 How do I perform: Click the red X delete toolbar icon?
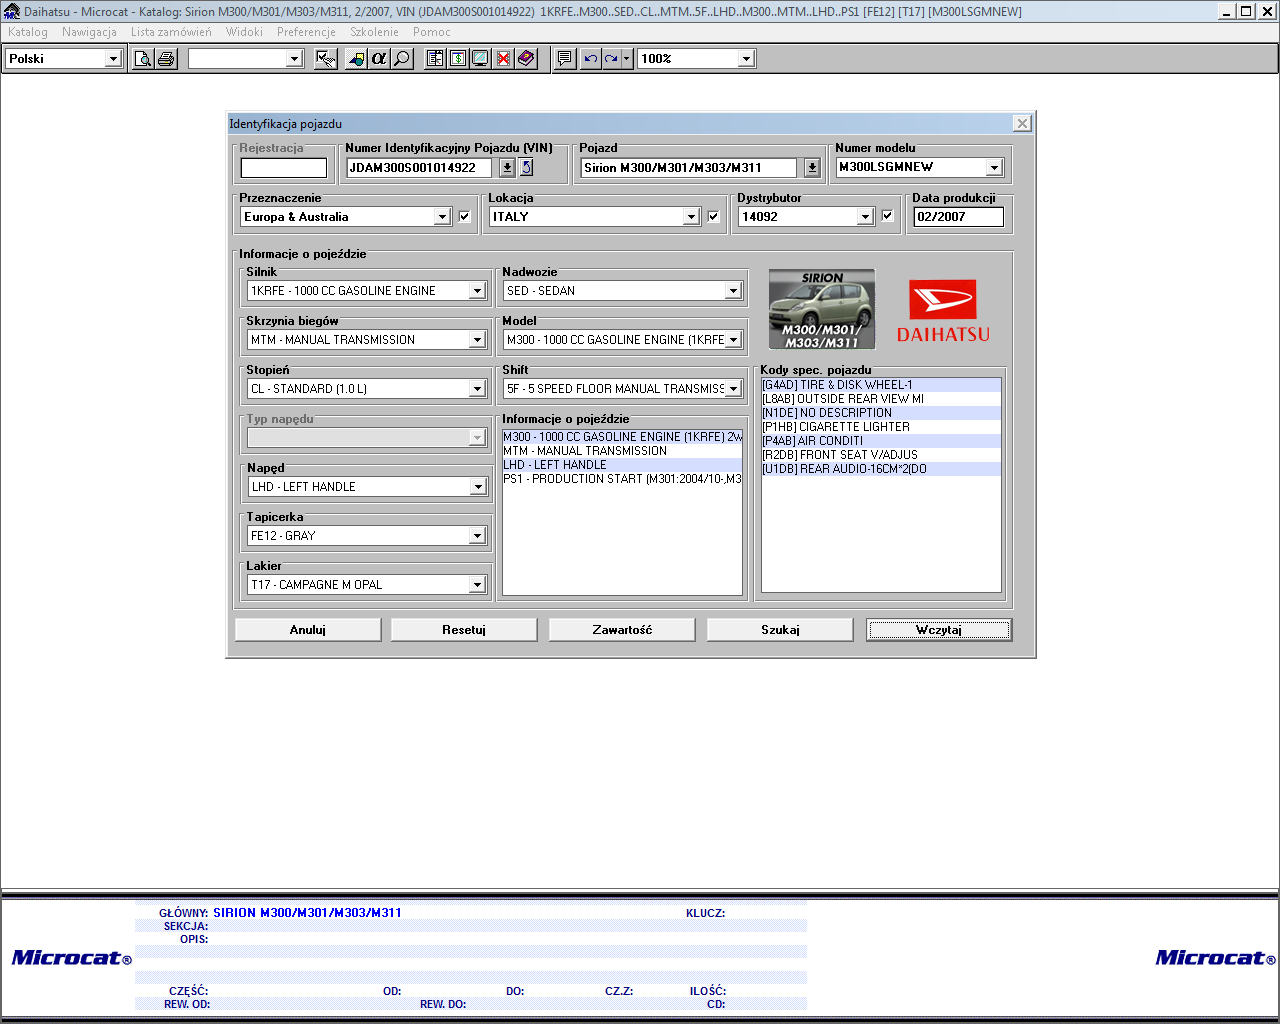504,59
